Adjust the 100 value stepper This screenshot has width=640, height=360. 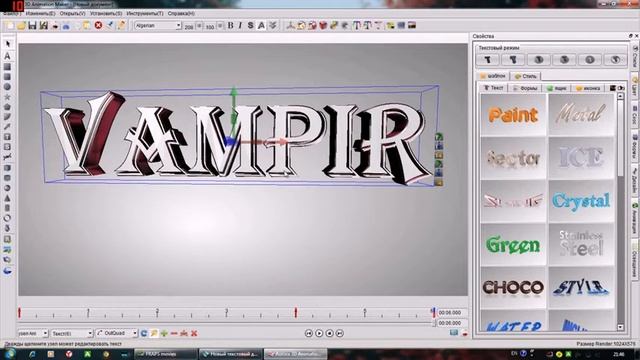[x=220, y=26]
